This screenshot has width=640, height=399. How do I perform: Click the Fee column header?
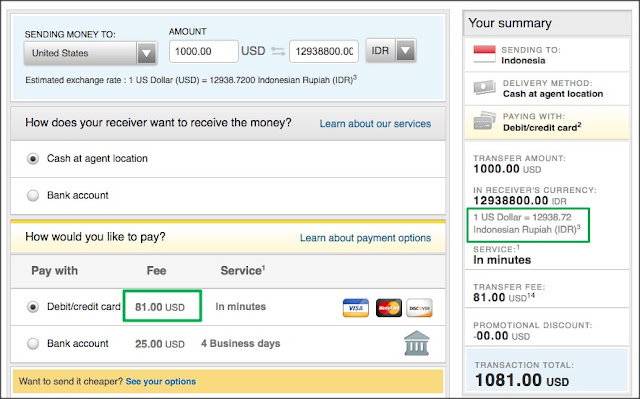156,271
